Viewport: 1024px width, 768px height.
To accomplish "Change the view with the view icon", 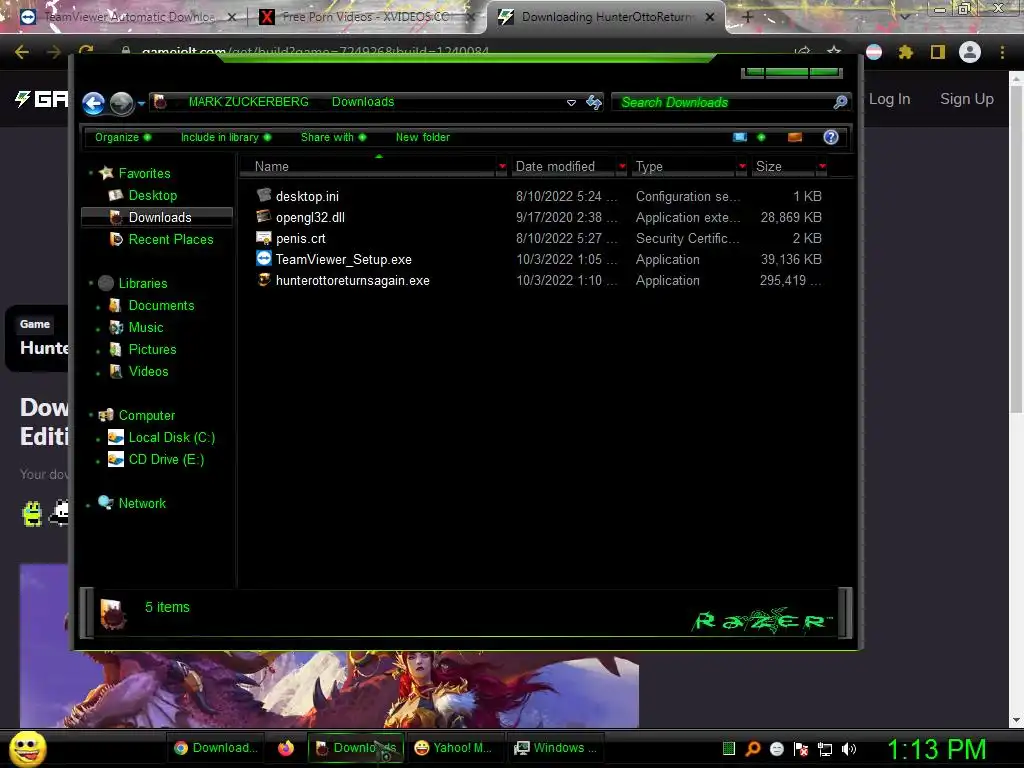I will click(740, 137).
